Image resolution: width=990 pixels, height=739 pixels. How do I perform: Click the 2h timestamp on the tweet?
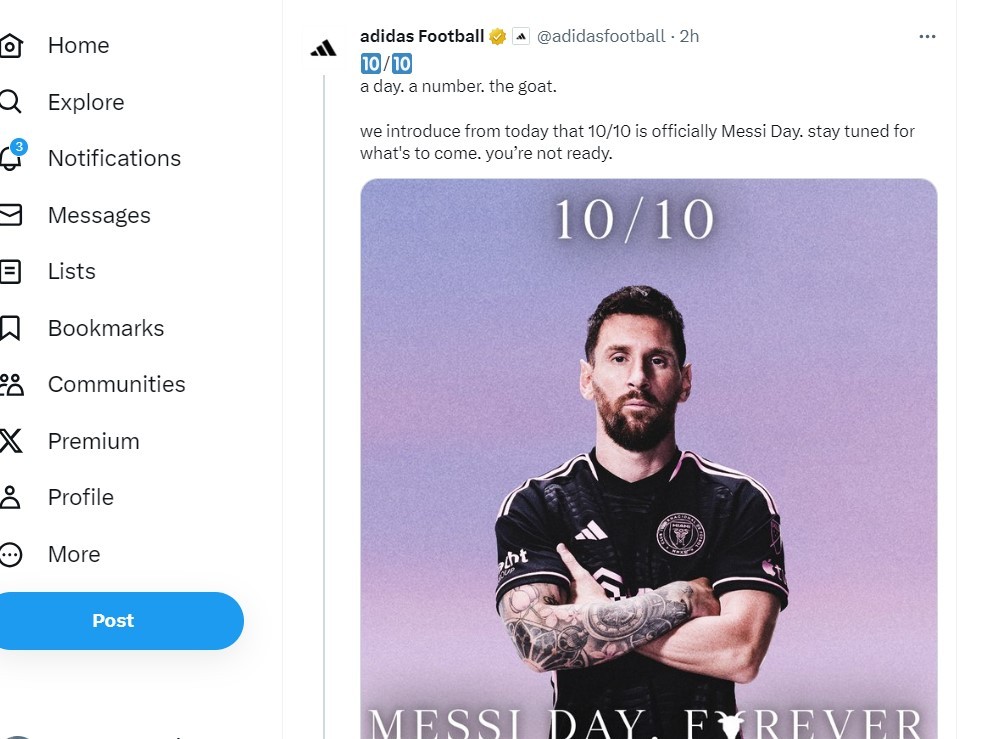pyautogui.click(x=690, y=35)
